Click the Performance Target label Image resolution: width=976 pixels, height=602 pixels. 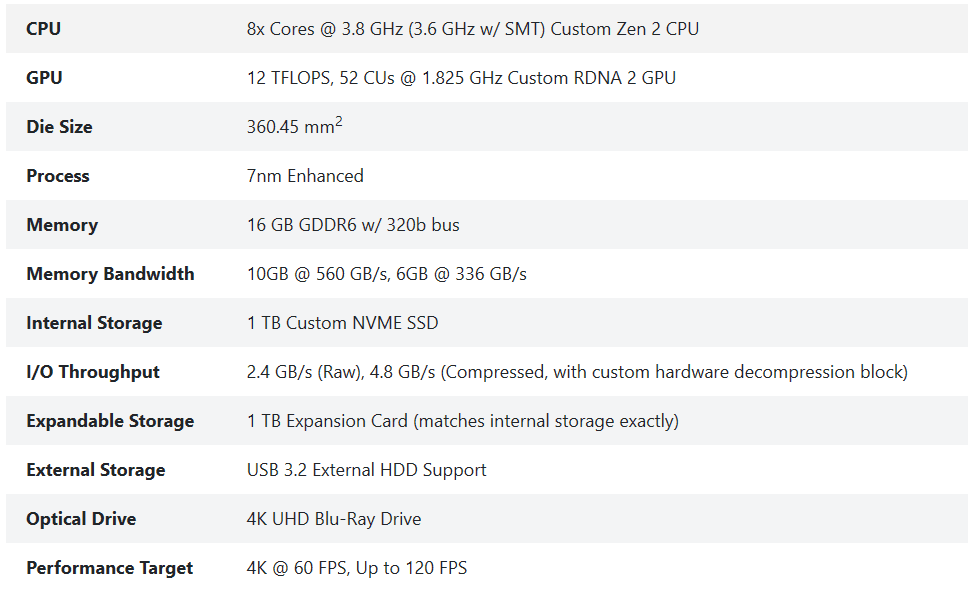click(x=110, y=568)
